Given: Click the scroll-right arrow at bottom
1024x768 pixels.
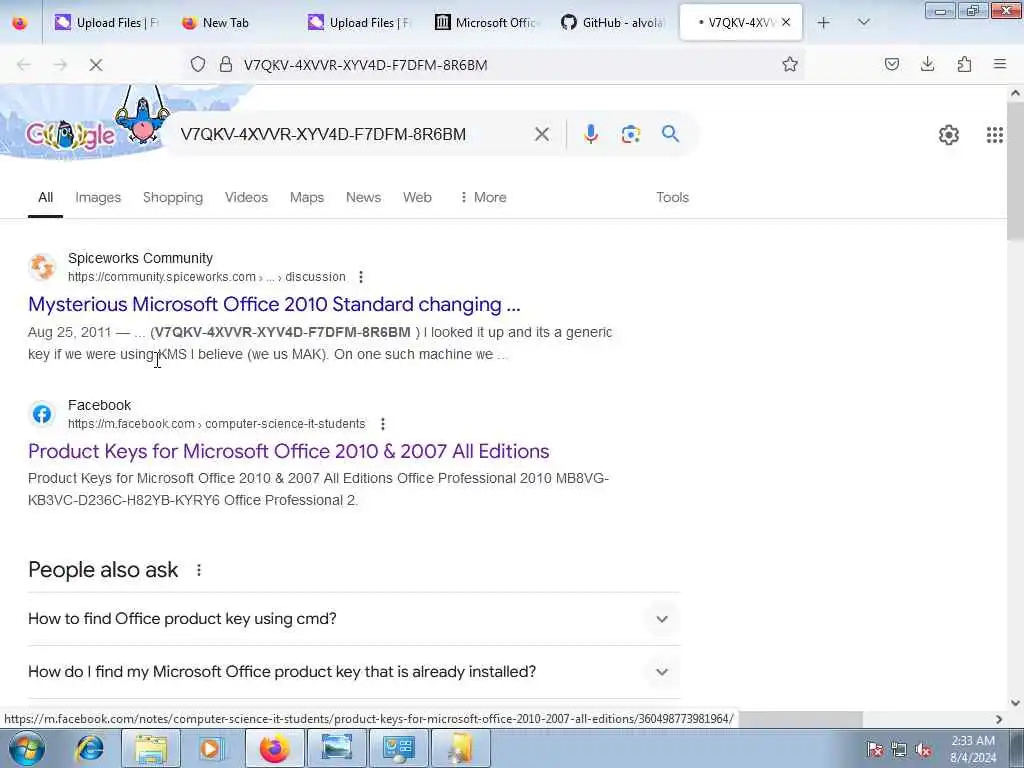Looking at the screenshot, I should click(x=999, y=719).
